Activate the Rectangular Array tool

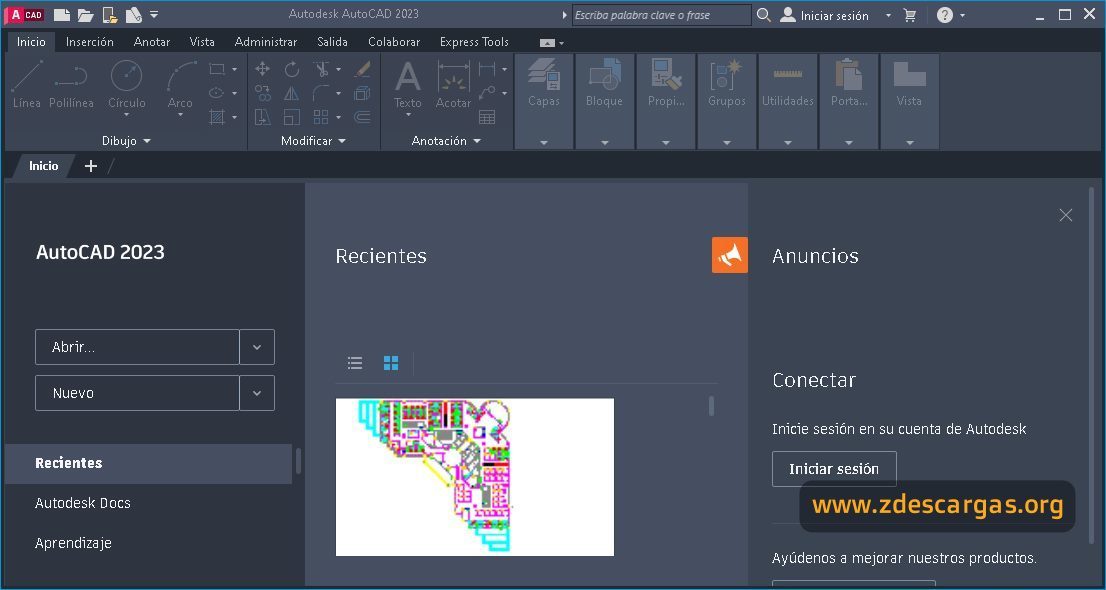(x=322, y=117)
